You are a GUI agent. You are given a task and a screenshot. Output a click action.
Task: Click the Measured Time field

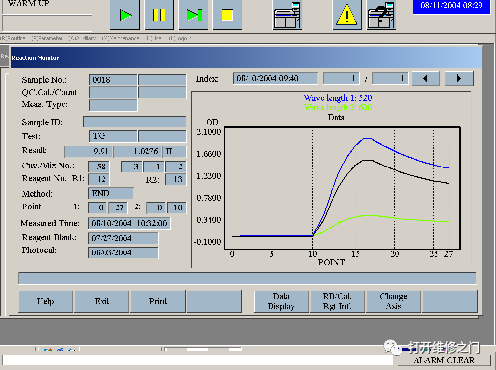pos(129,223)
